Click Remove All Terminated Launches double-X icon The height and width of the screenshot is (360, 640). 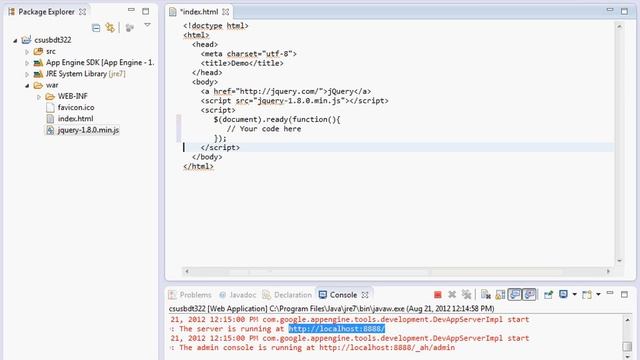pos(466,295)
